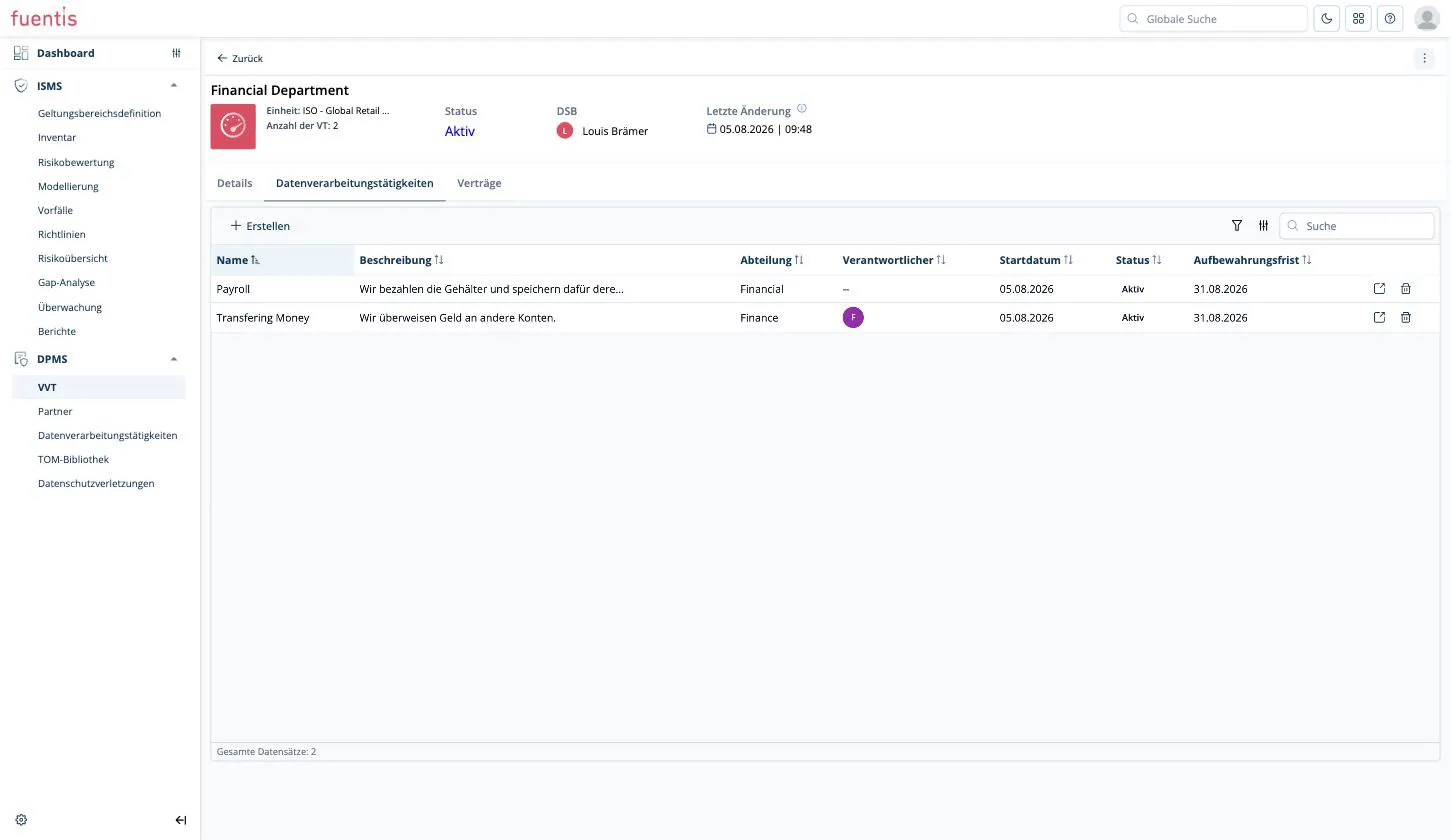Open Risikobewertung in the sidebar
Viewport: 1451px width, 840px height.
coord(76,162)
